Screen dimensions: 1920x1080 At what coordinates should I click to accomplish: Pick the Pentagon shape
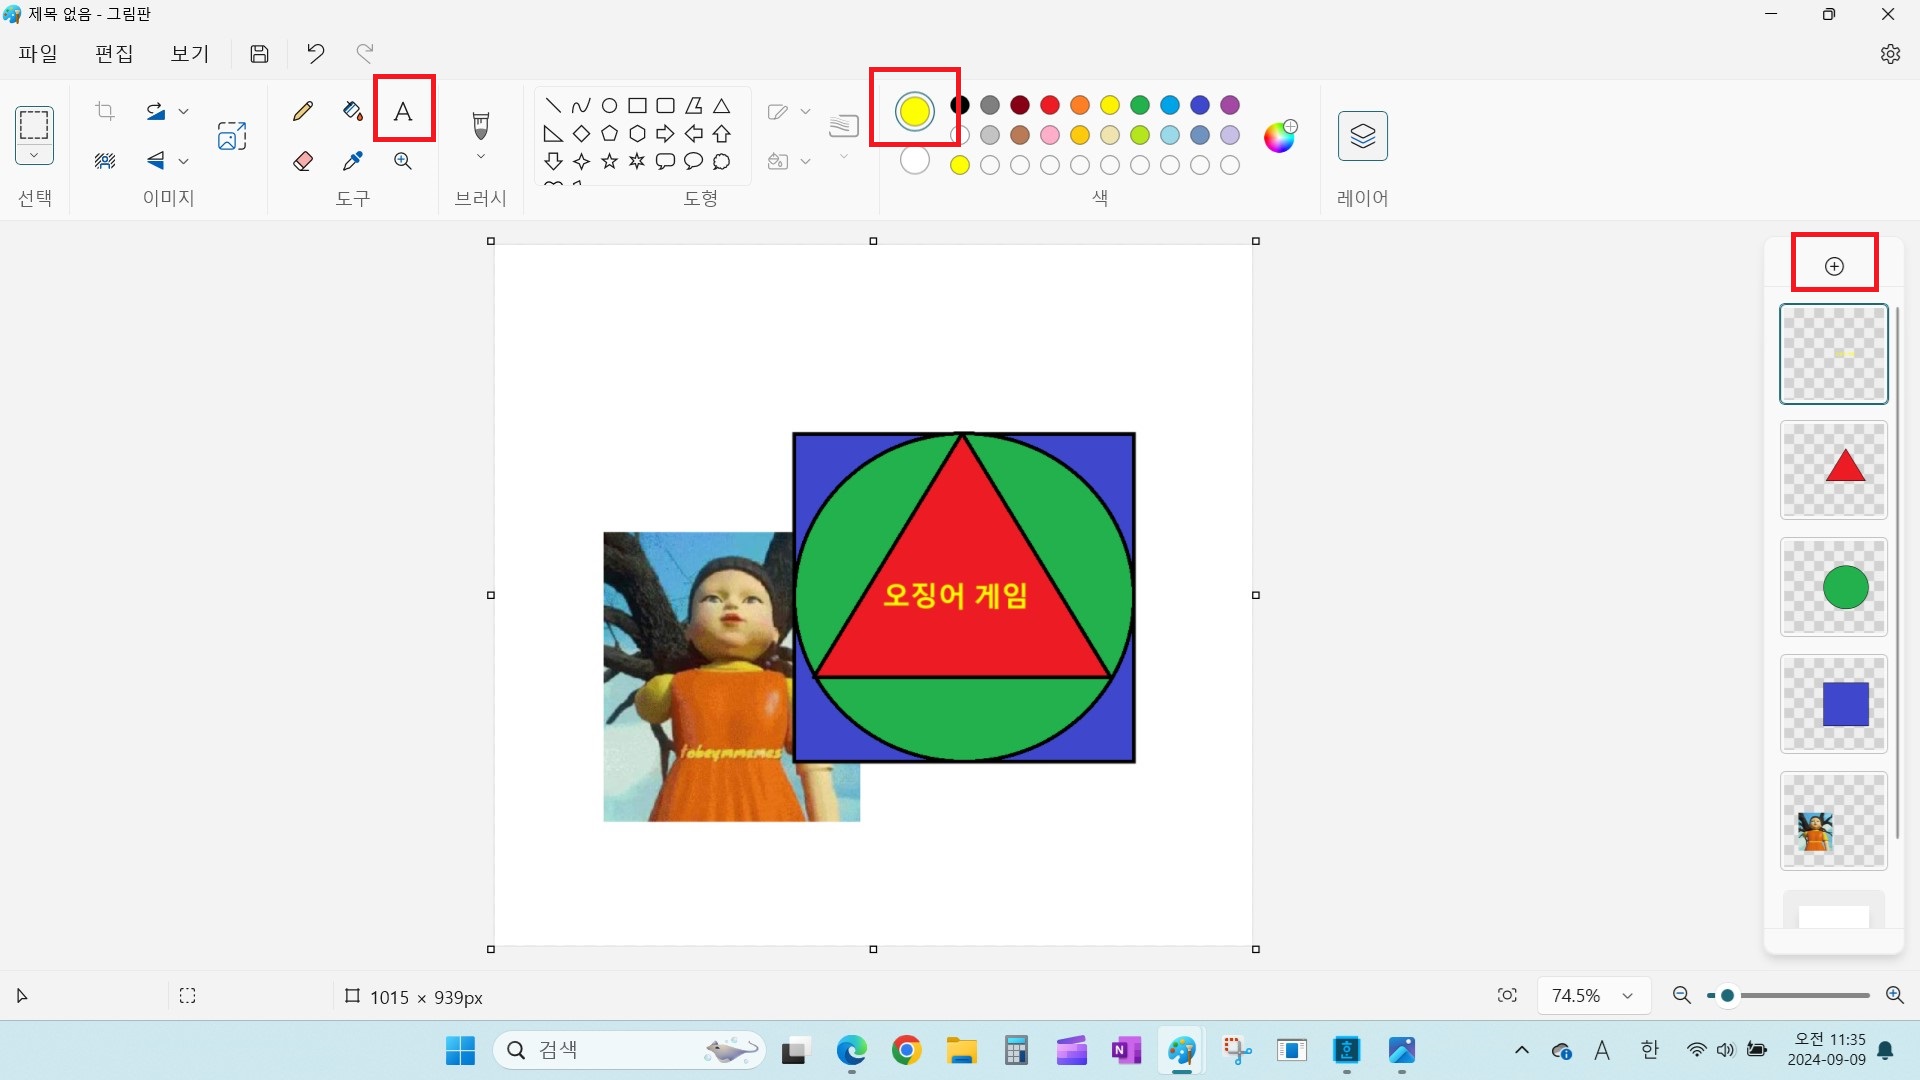(609, 133)
